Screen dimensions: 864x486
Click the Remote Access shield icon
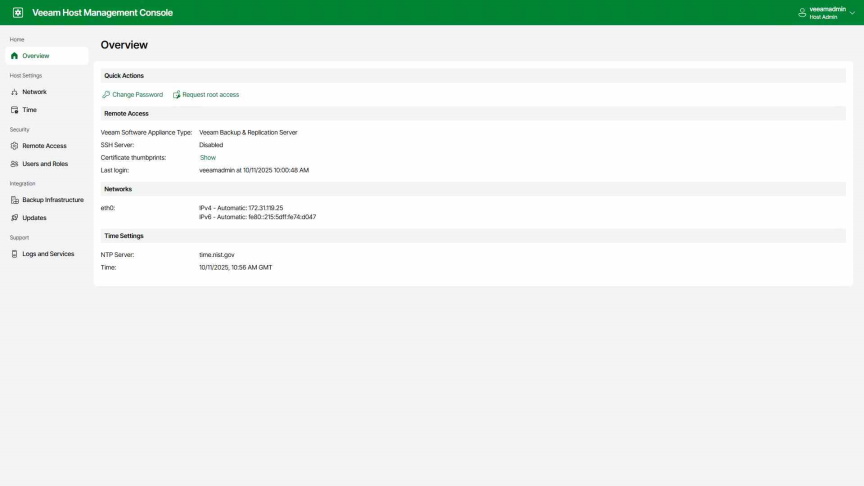[x=14, y=146]
